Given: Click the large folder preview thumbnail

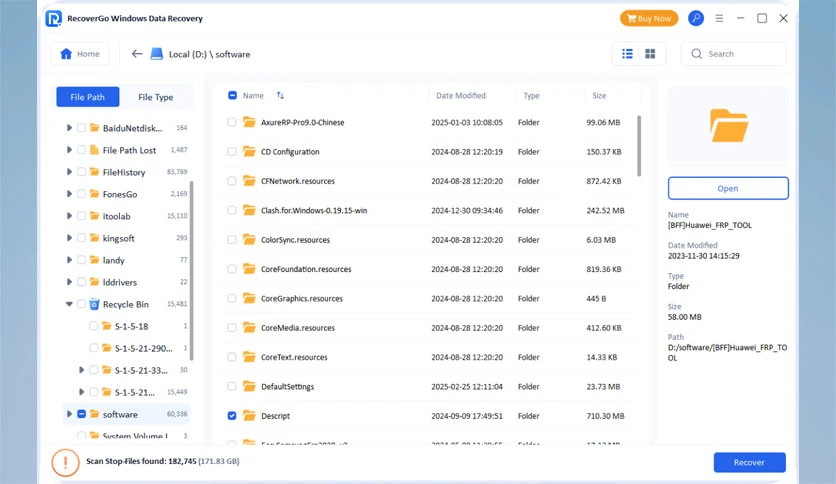Looking at the screenshot, I should [728, 126].
